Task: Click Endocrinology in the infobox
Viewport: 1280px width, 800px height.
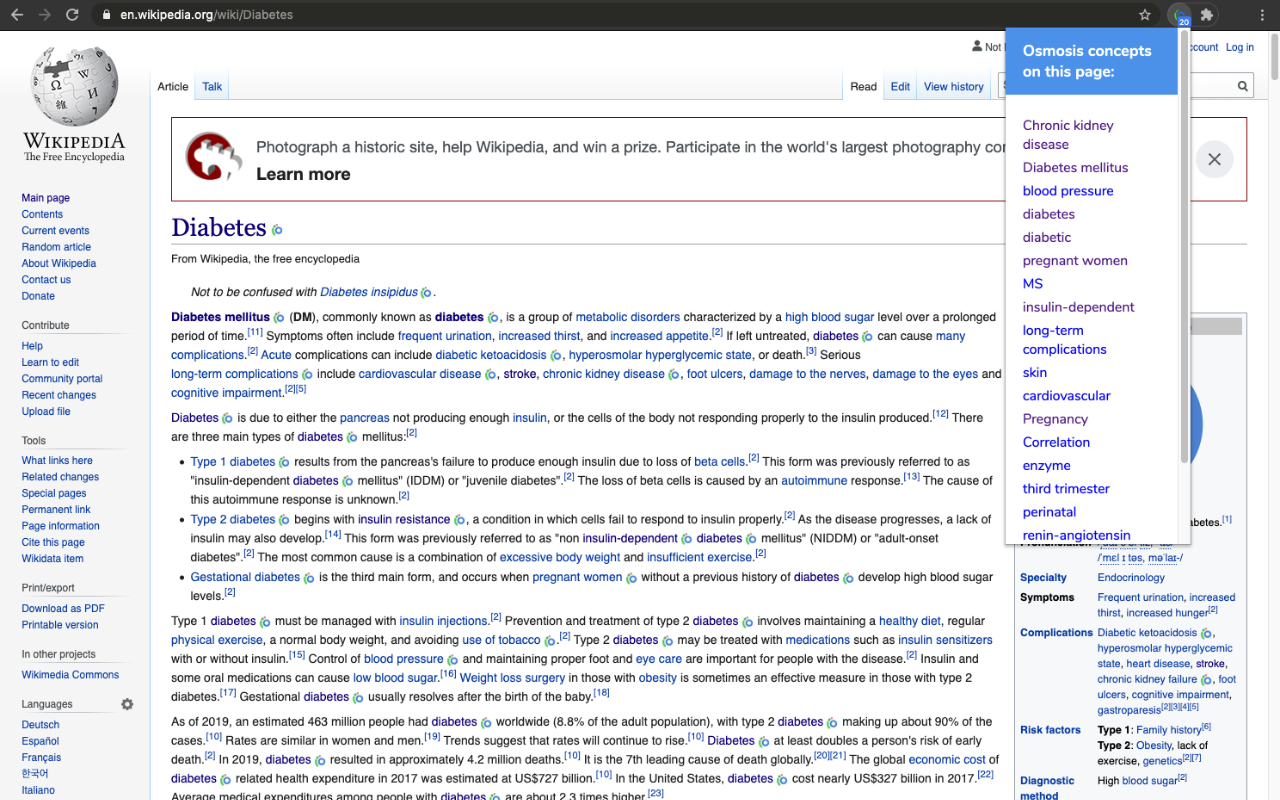Action: pyautogui.click(x=1131, y=577)
